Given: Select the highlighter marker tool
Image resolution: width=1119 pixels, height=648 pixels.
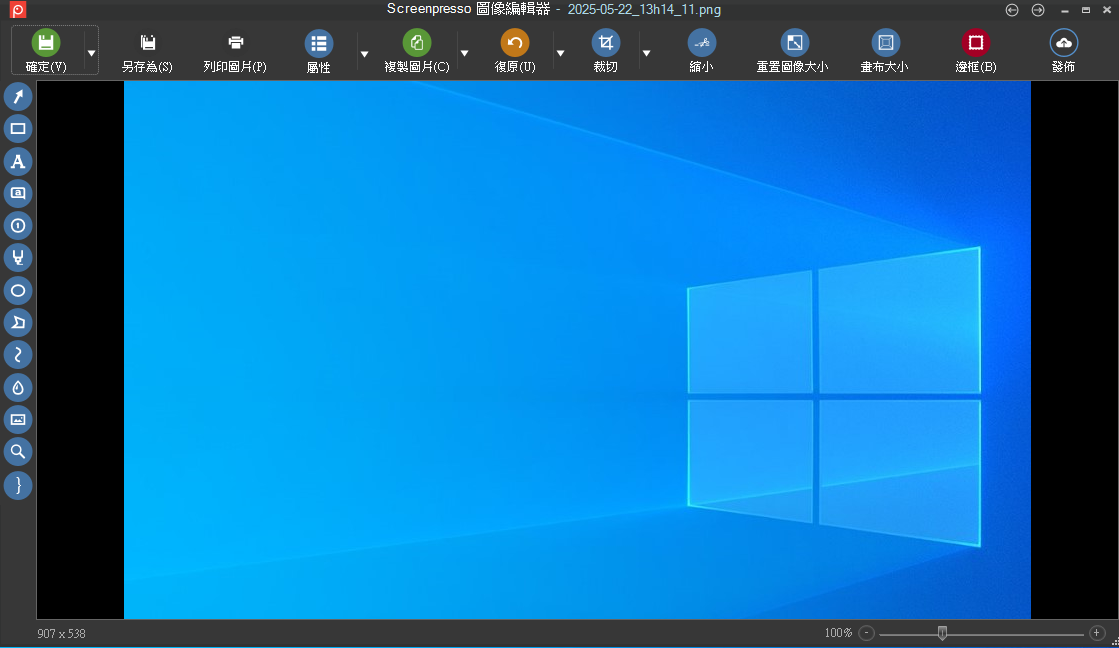Looking at the screenshot, I should tap(18, 258).
